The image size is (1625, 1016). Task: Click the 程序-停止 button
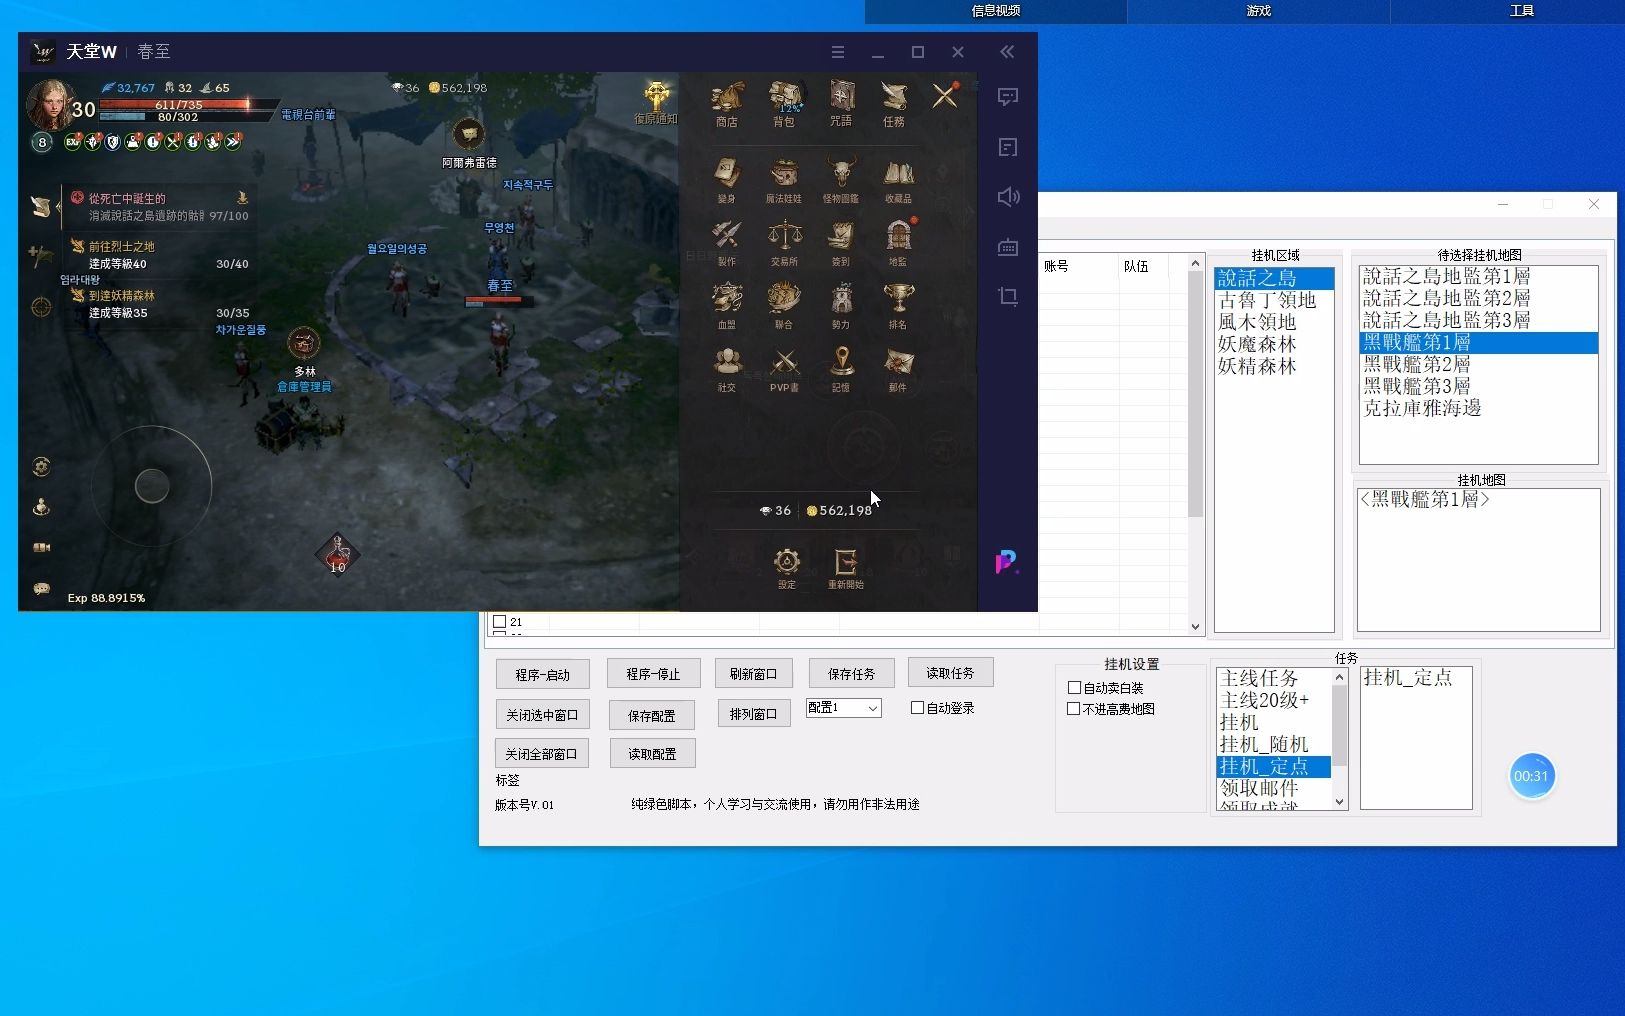[653, 675]
